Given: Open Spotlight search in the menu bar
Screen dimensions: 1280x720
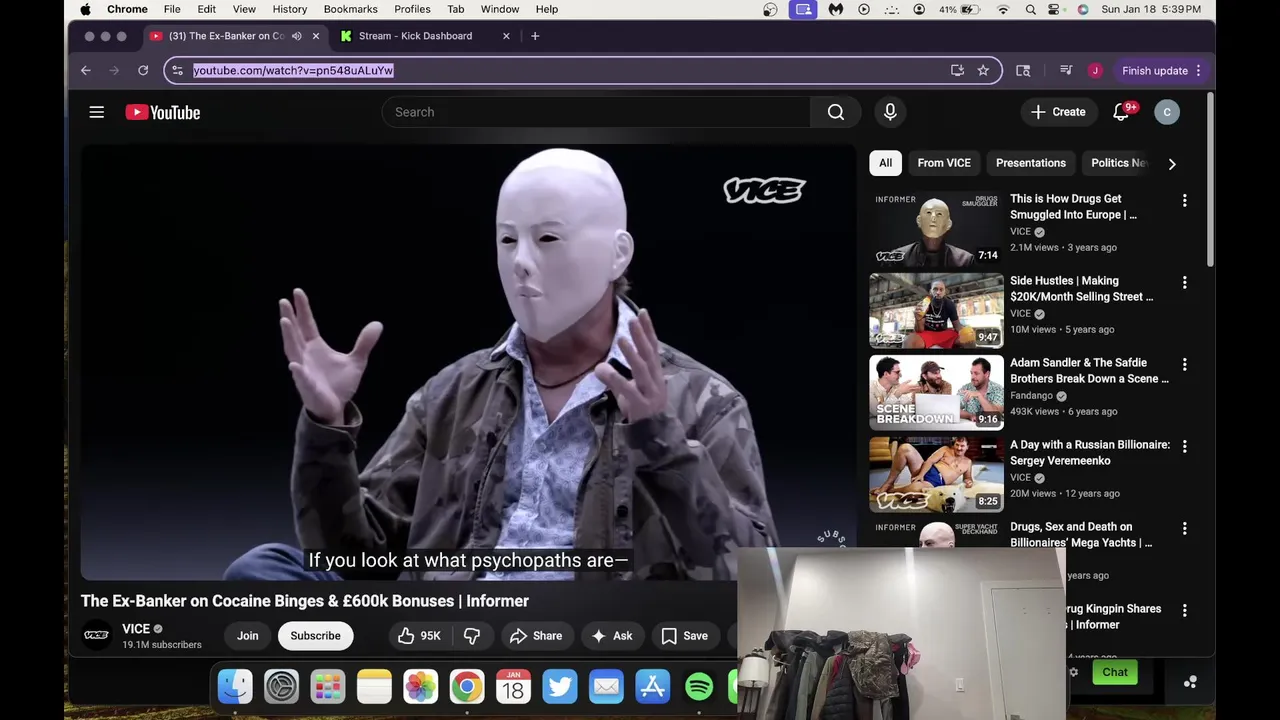Looking at the screenshot, I should [x=1031, y=9].
